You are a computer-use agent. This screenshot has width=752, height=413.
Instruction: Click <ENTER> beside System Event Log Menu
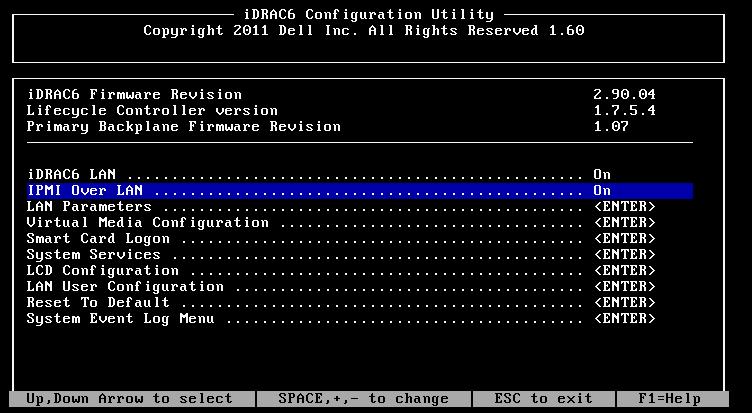coord(624,319)
